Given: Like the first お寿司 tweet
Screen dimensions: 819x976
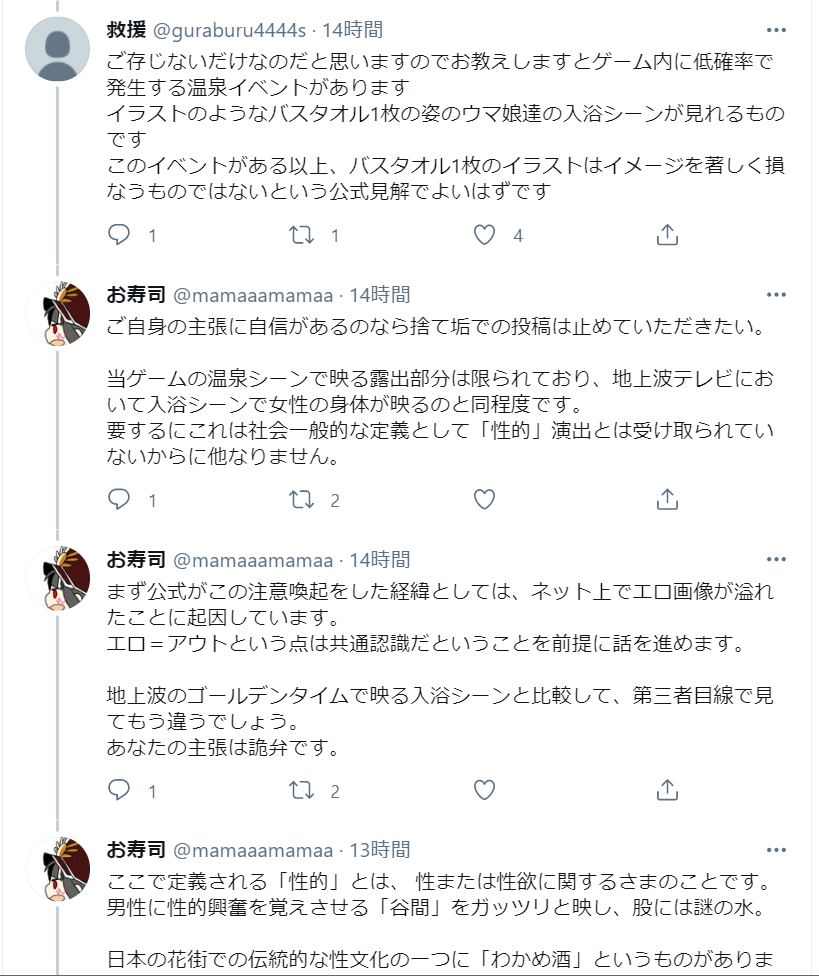Looking at the screenshot, I should point(485,499).
